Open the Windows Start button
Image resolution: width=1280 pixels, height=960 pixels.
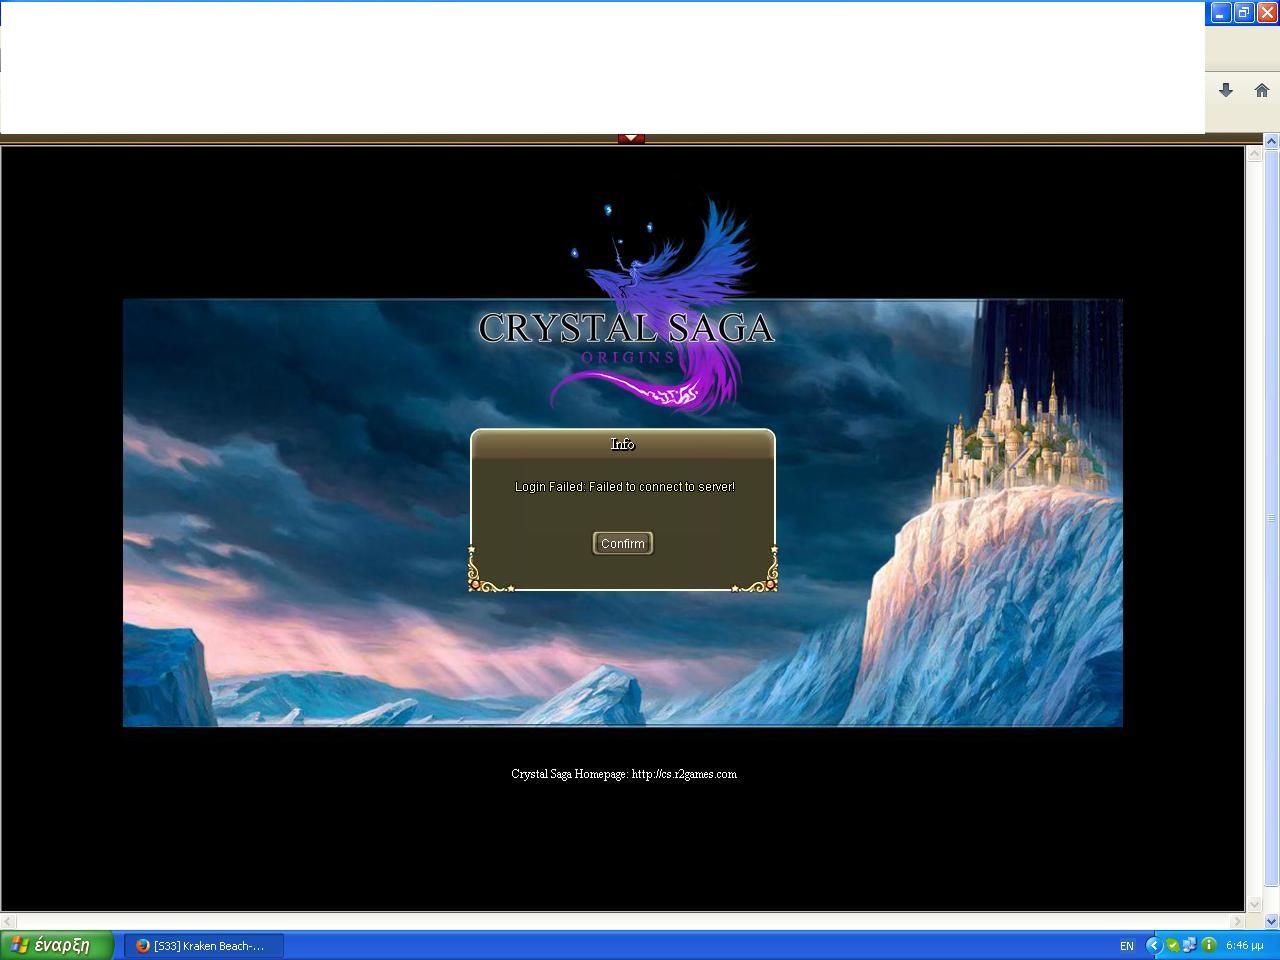click(x=57, y=945)
